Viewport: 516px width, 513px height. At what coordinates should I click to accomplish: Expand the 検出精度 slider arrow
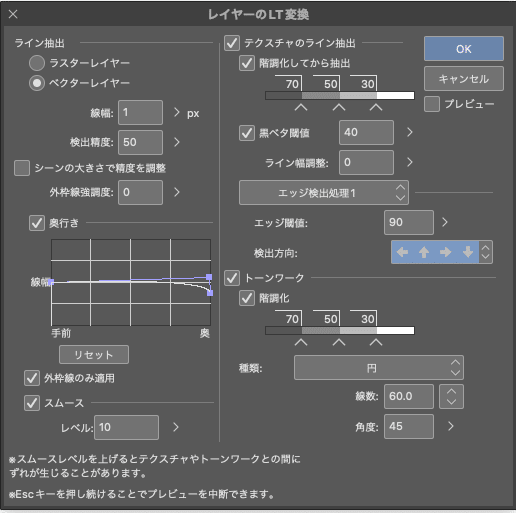pos(177,142)
